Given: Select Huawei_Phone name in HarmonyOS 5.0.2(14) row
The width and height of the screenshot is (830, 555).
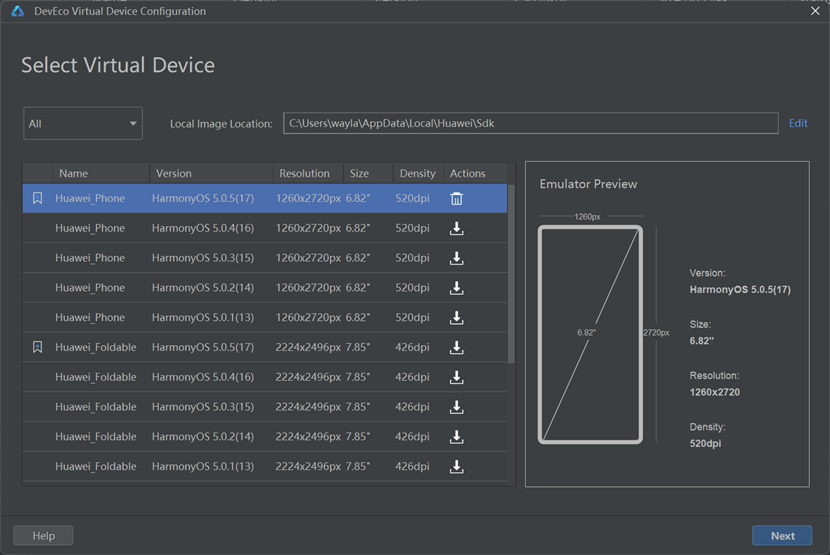Looking at the screenshot, I should click(90, 288).
